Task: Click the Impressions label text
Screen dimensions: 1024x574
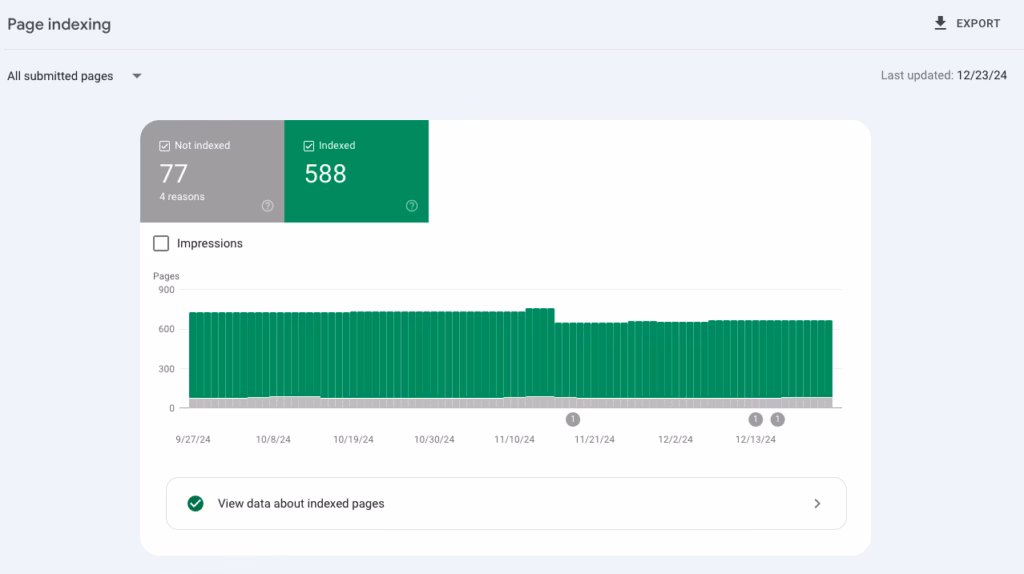Action: coord(210,243)
